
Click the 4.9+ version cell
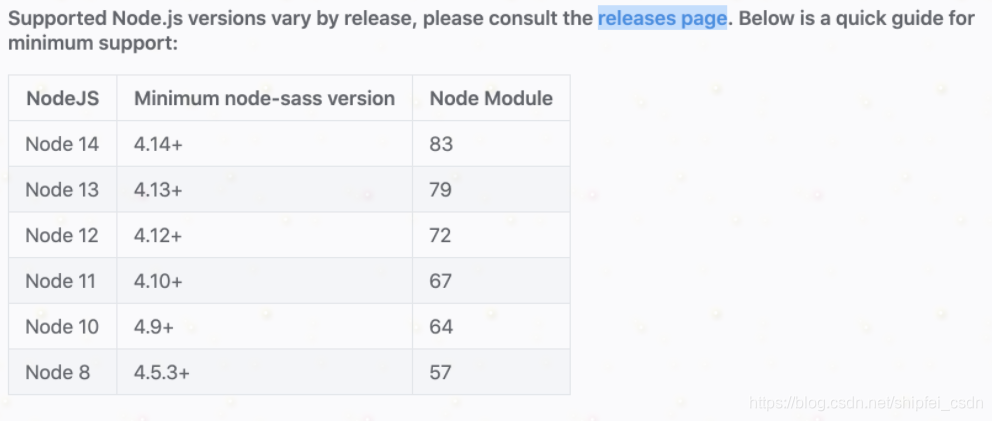[x=264, y=326]
